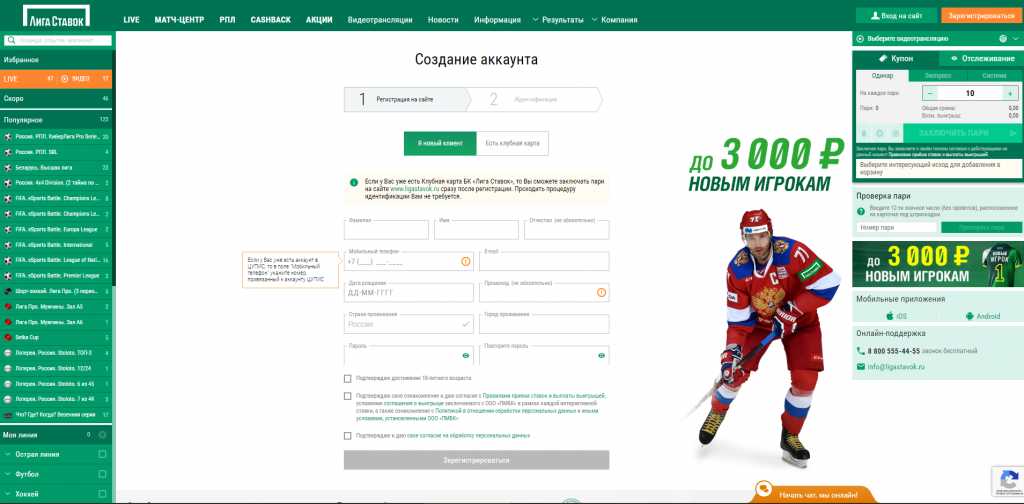
Task: Click the gray Зарегистрироваться submit button
Action: click(476, 460)
